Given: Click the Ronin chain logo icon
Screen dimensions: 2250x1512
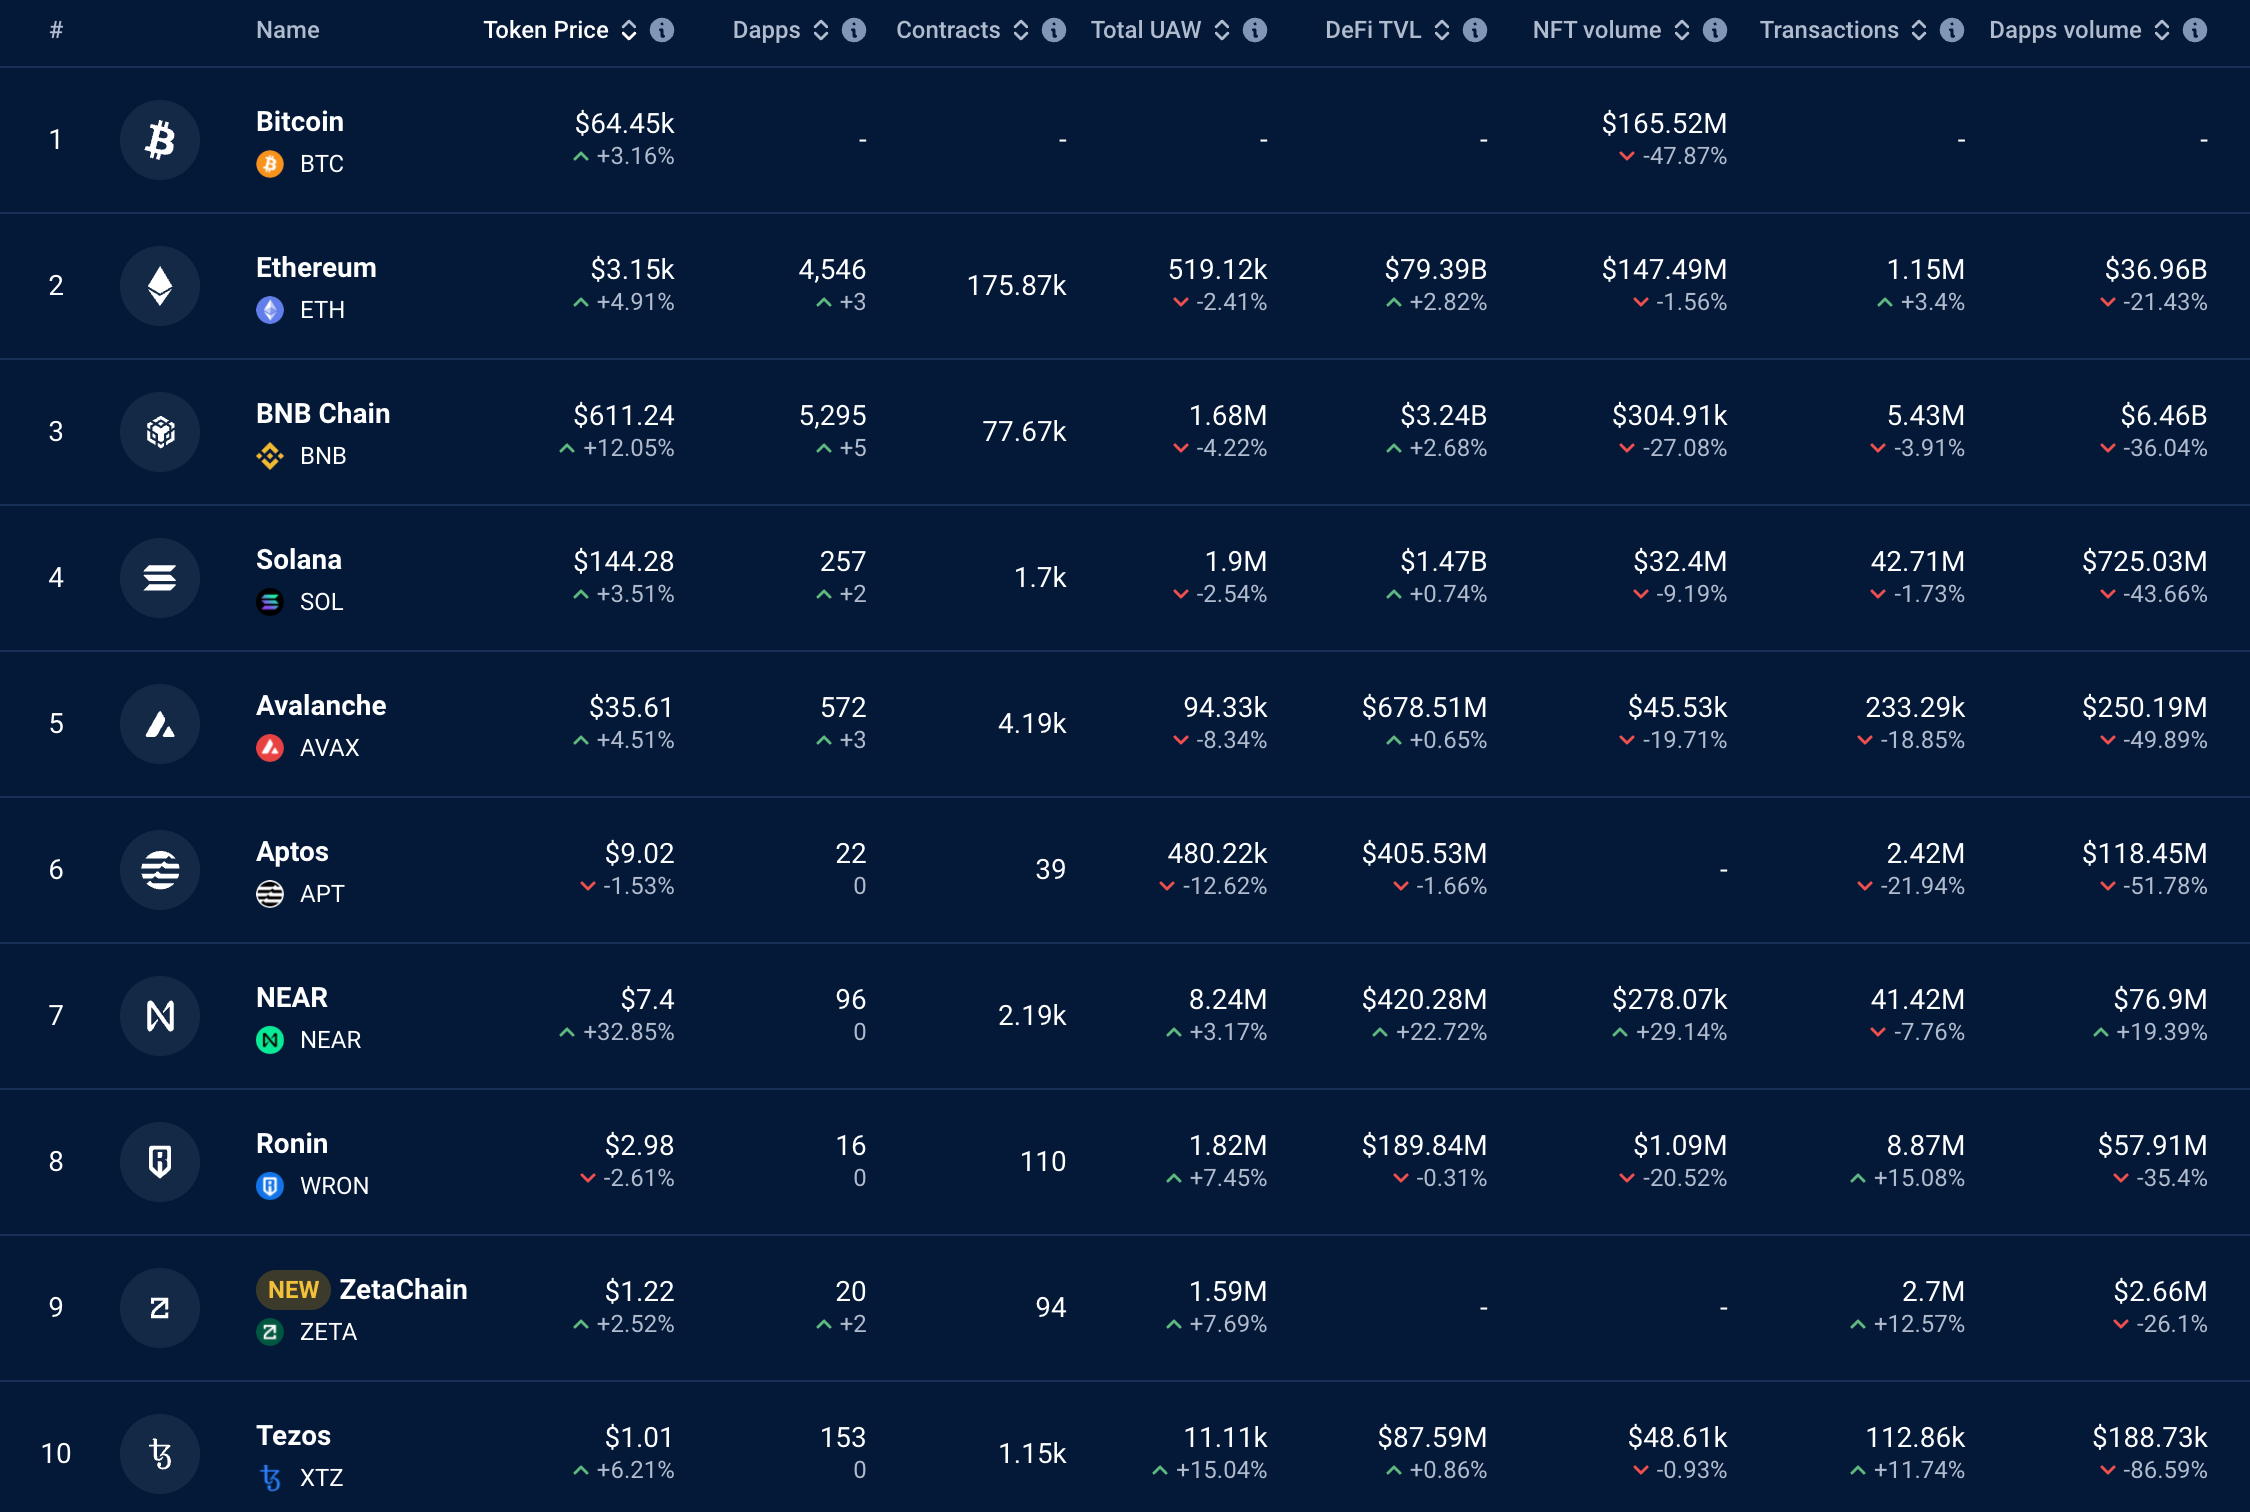Looking at the screenshot, I should click(160, 1162).
